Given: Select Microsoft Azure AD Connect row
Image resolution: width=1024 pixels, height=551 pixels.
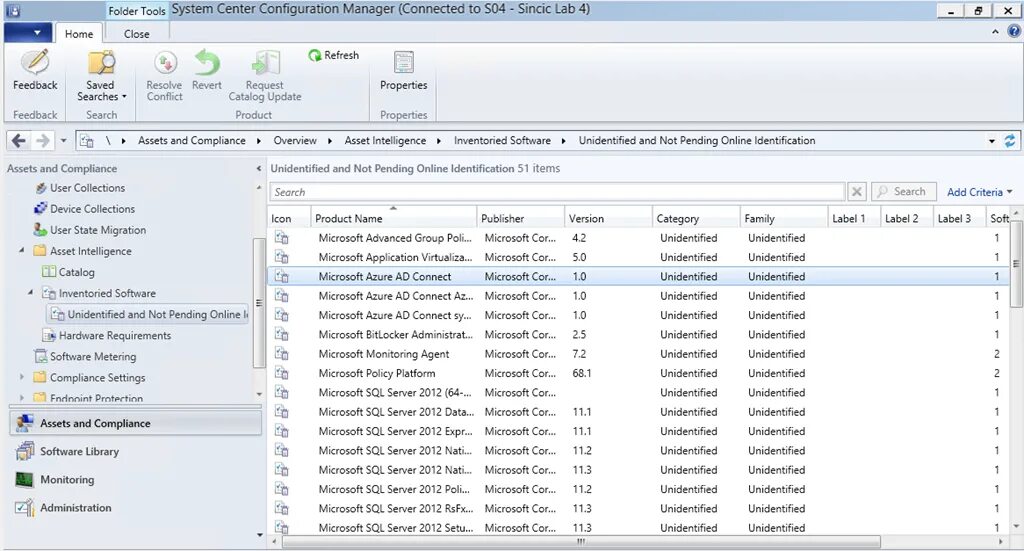Looking at the screenshot, I should [638, 277].
